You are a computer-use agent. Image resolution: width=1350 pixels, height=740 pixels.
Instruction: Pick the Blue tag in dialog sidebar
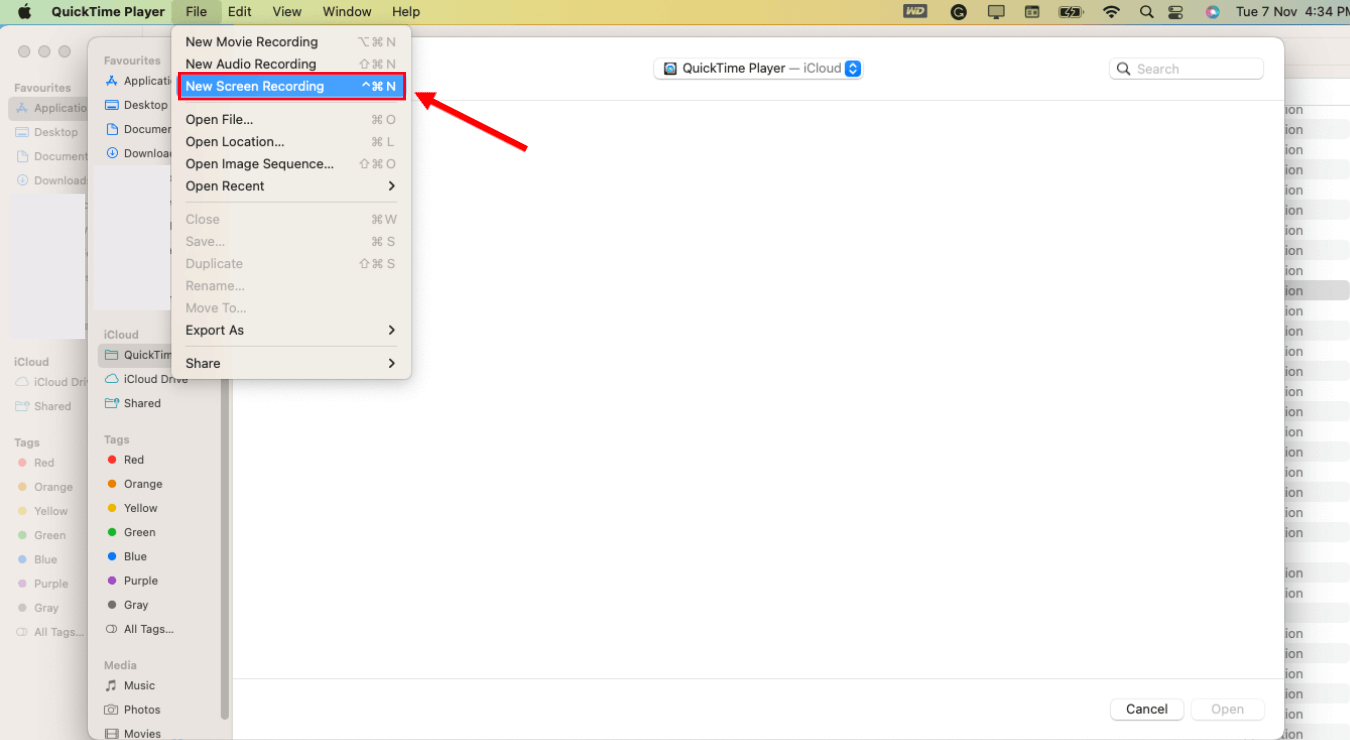click(126, 556)
